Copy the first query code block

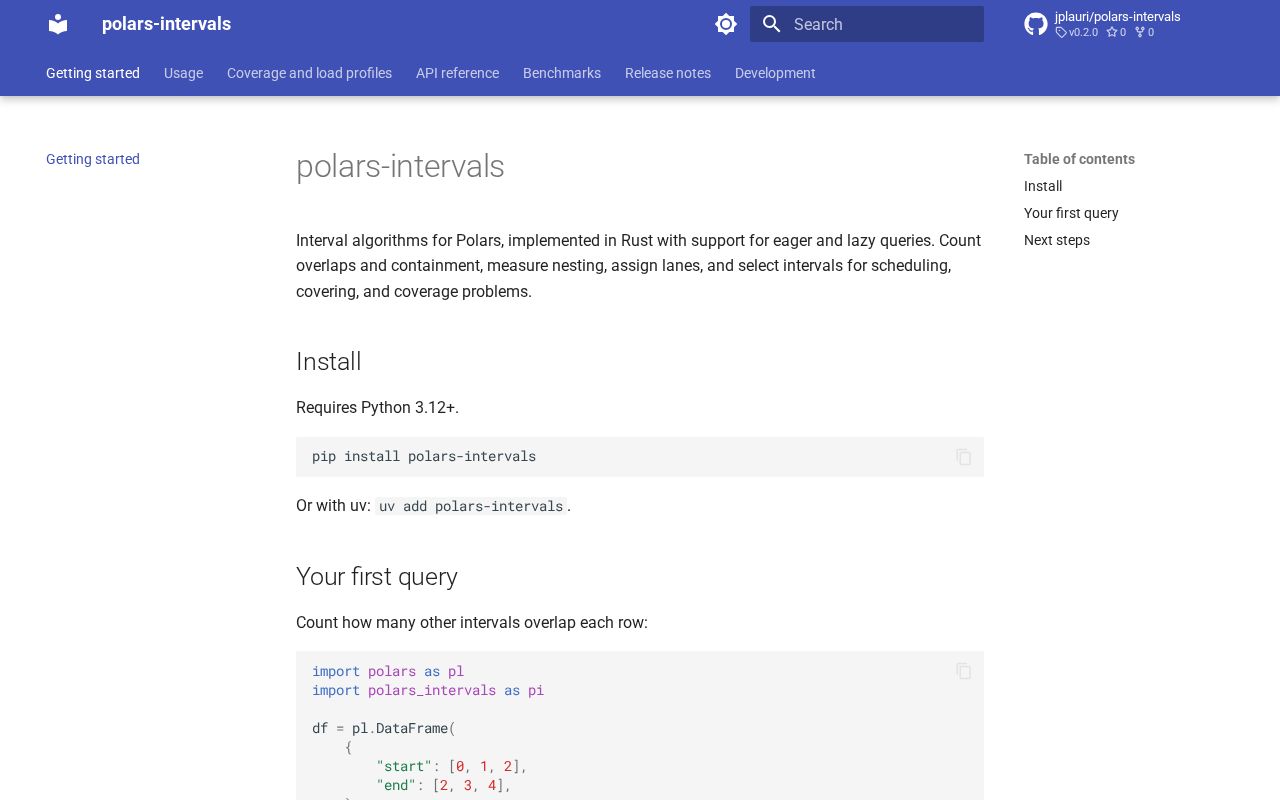(x=964, y=671)
